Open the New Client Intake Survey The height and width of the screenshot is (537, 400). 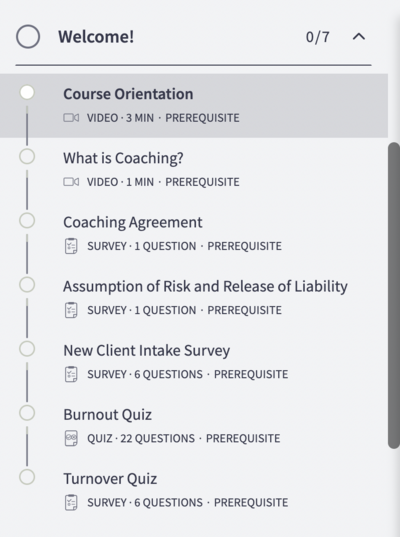tap(194, 362)
